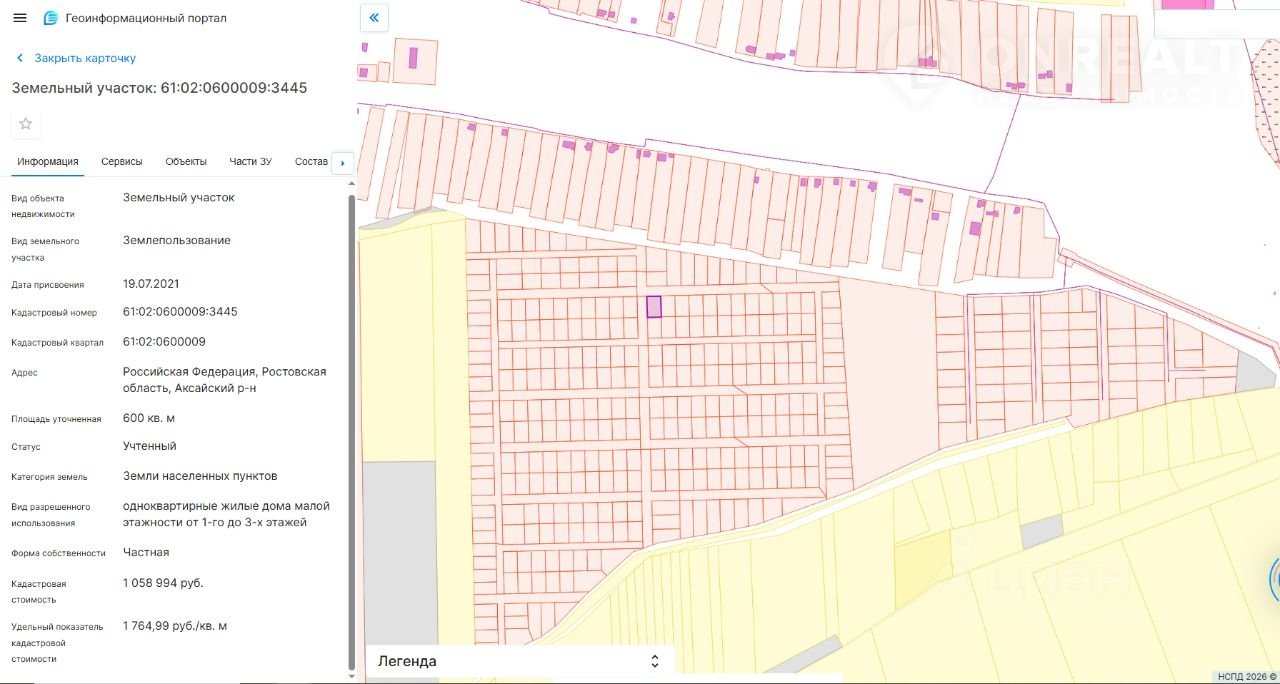The image size is (1280, 684).
Task: Switch to the Сервисы tab
Action: 122,161
